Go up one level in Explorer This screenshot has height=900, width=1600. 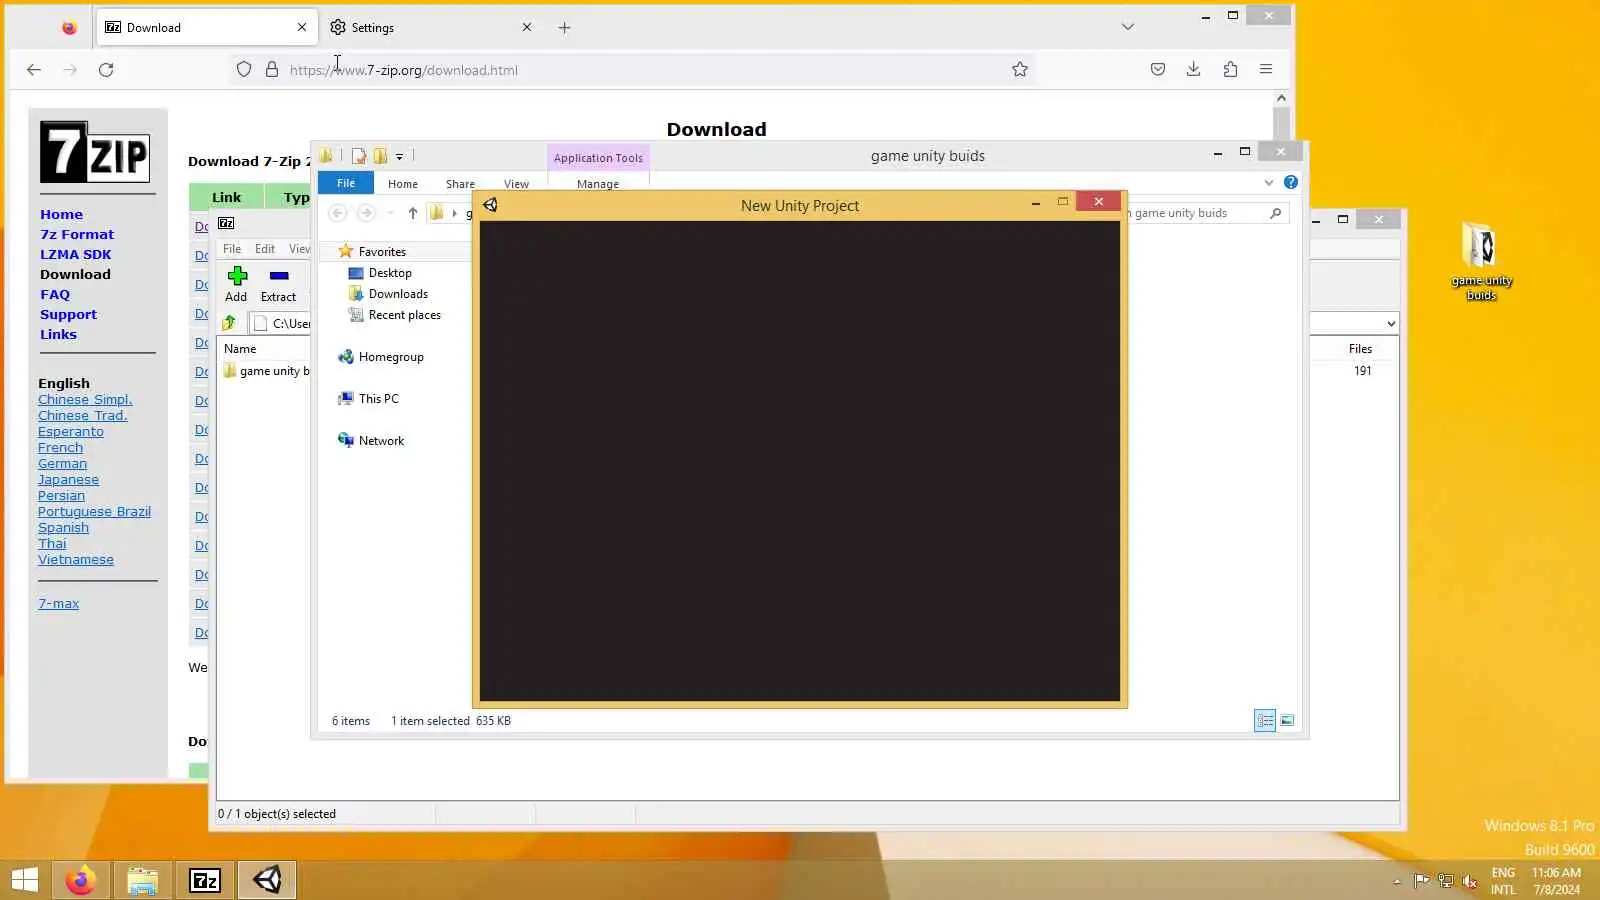(x=412, y=213)
